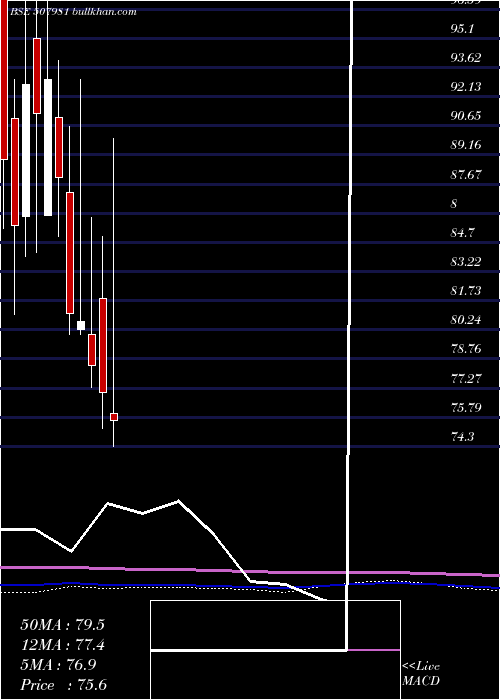Click the 95.1 price axis label
The height and width of the screenshot is (700, 500).
(x=462, y=29)
